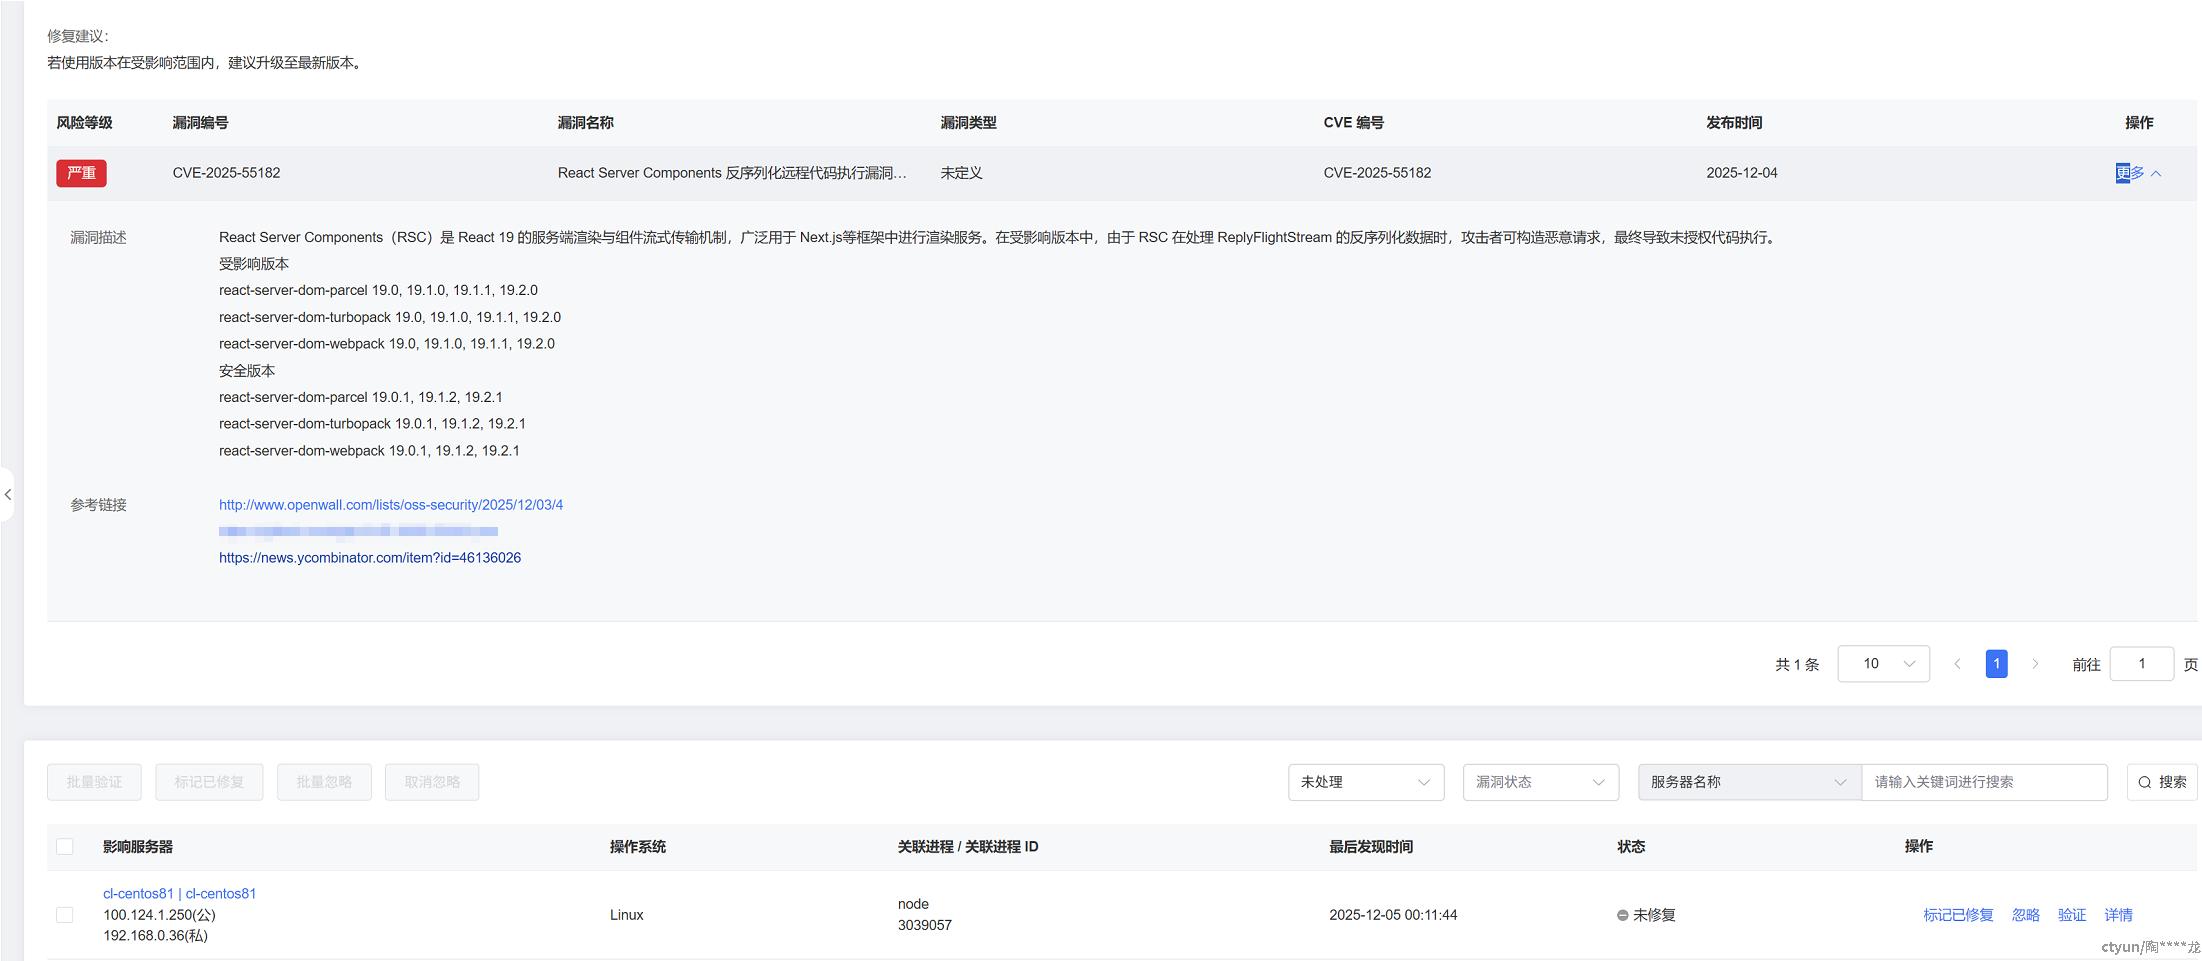
Task: Click the 批量验证 button
Action: 94,782
